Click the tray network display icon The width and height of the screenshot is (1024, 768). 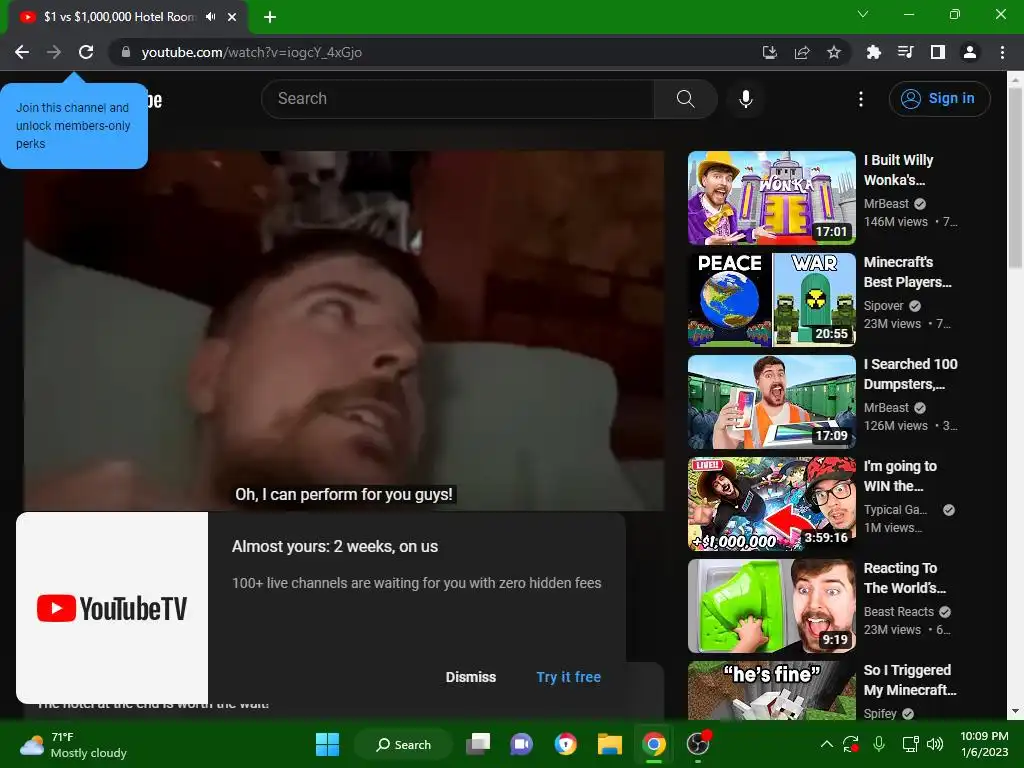(910, 744)
